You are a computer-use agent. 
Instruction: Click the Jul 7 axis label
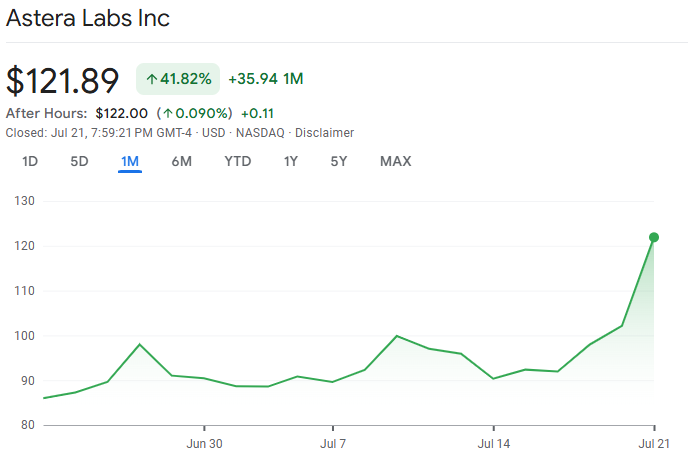click(x=333, y=444)
